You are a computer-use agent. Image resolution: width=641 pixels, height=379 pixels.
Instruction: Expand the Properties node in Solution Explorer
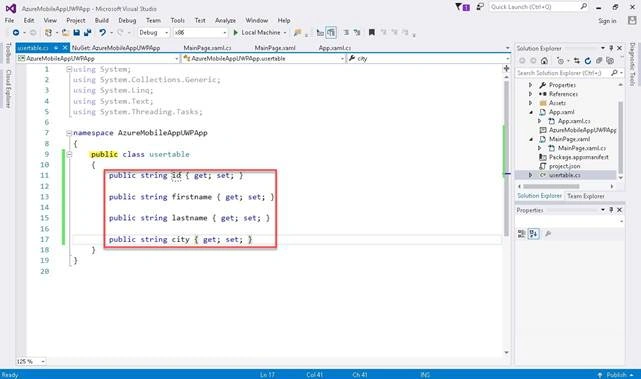click(x=531, y=85)
